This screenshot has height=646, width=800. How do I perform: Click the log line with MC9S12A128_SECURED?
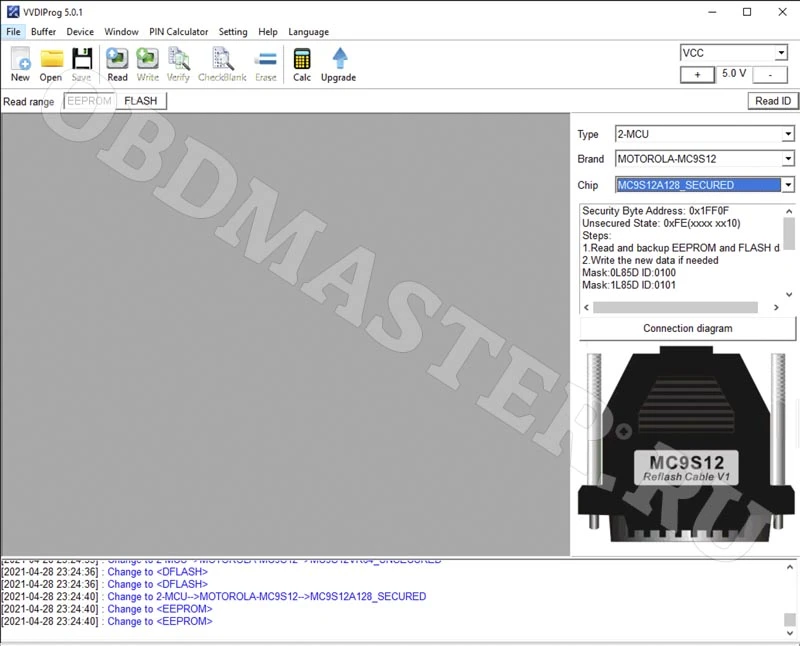click(214, 597)
